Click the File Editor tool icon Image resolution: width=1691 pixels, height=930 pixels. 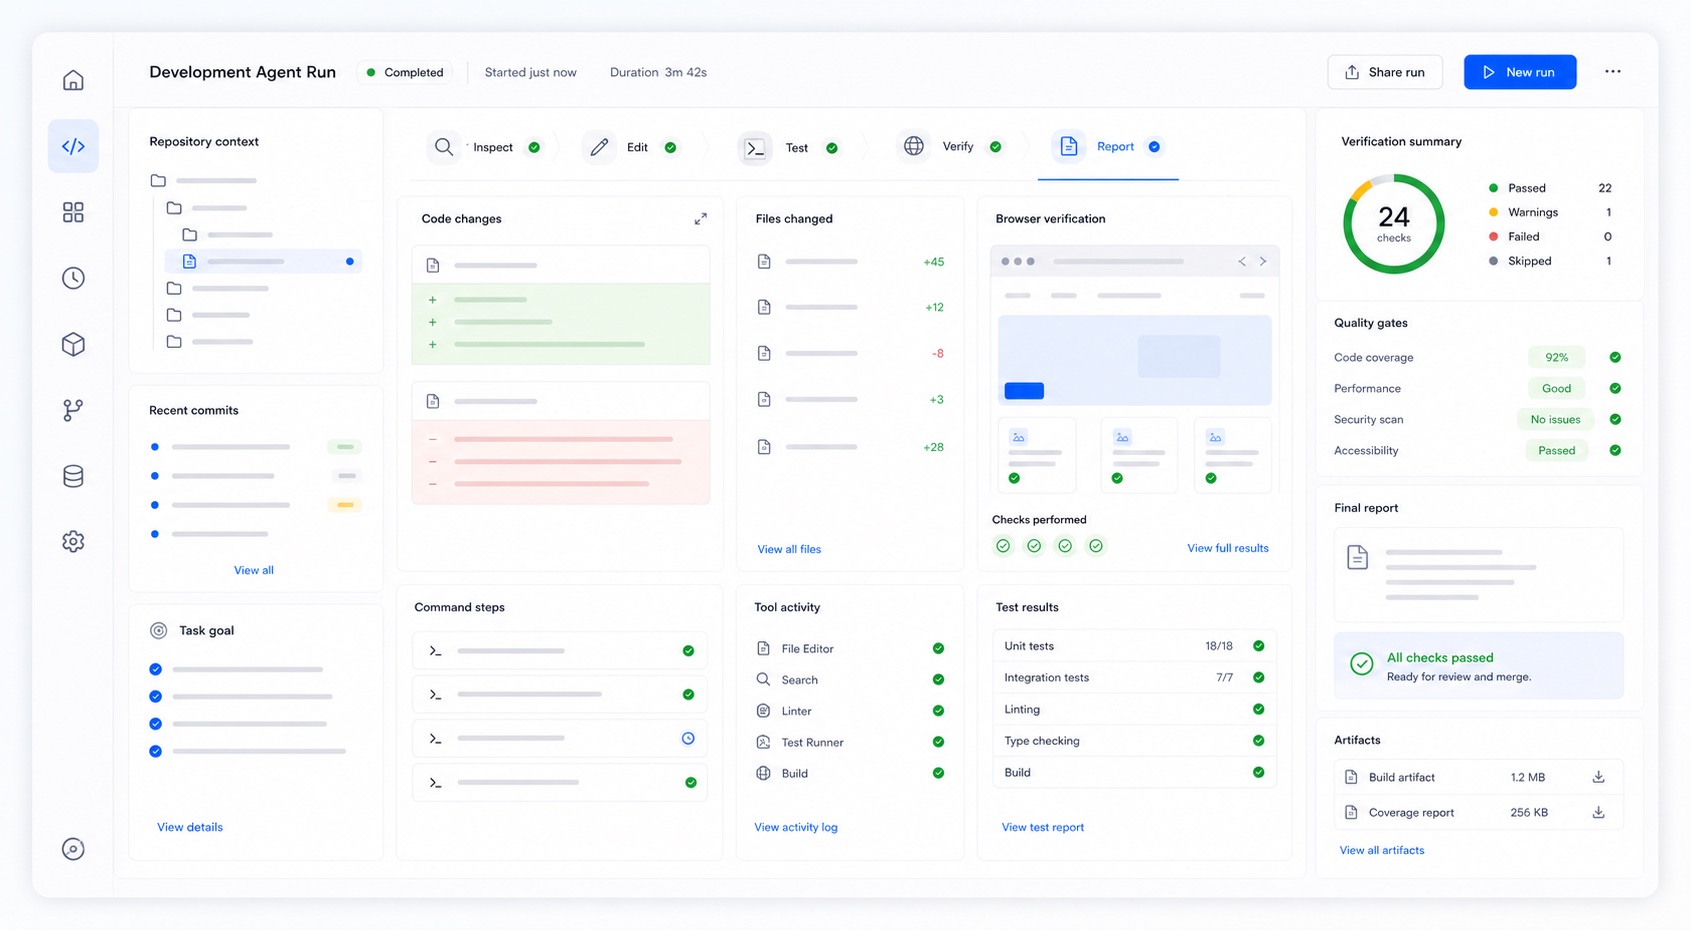763,648
